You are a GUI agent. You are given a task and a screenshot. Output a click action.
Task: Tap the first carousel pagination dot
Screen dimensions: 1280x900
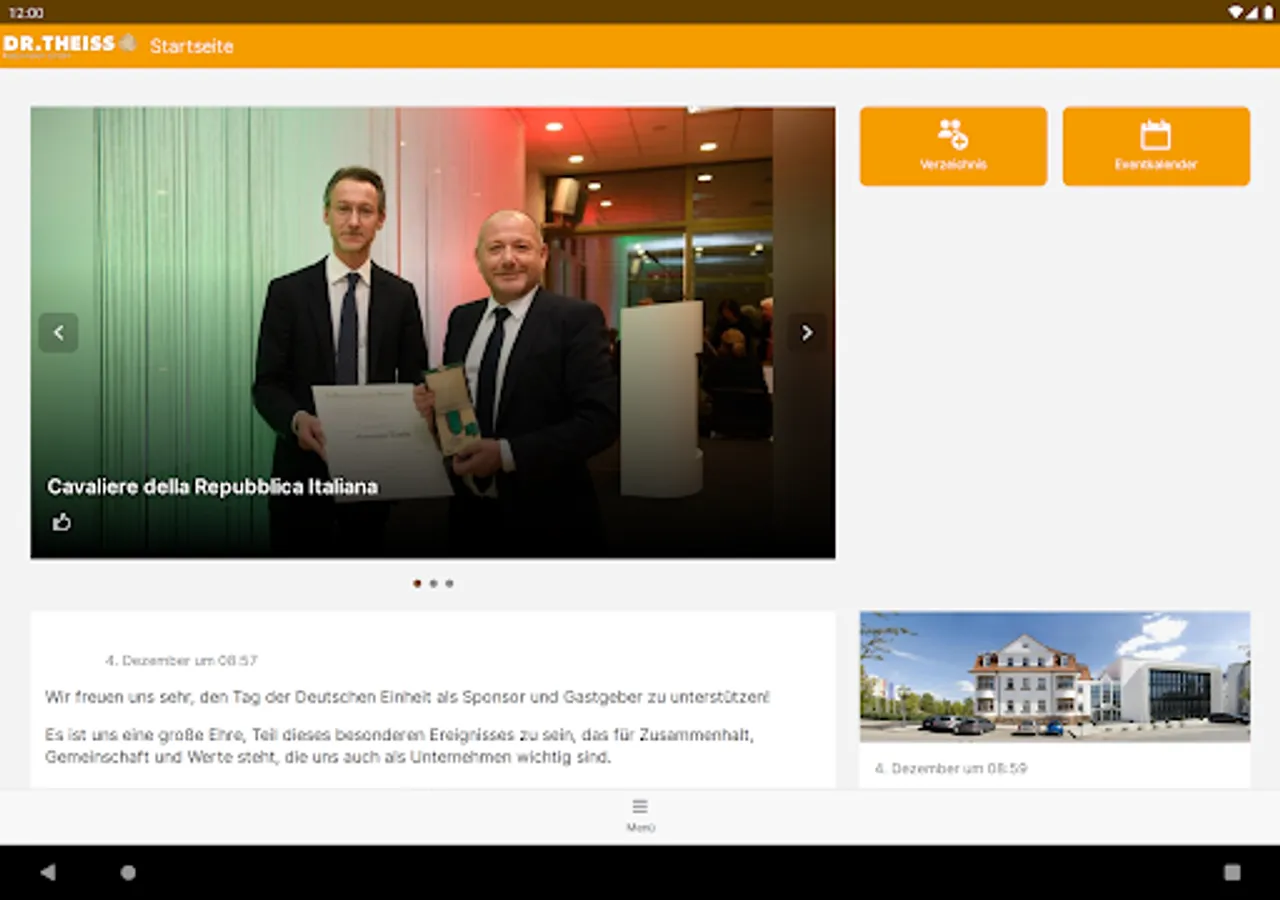click(x=417, y=583)
